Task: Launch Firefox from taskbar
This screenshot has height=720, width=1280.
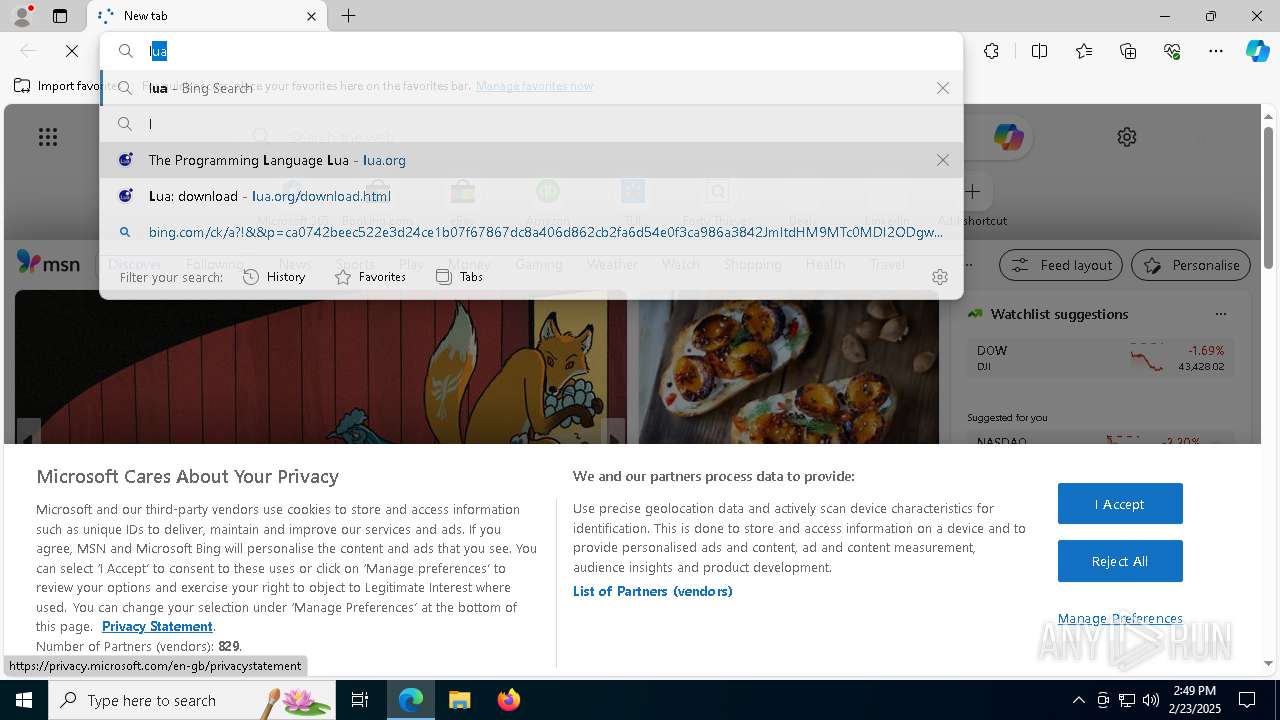Action: (508, 700)
